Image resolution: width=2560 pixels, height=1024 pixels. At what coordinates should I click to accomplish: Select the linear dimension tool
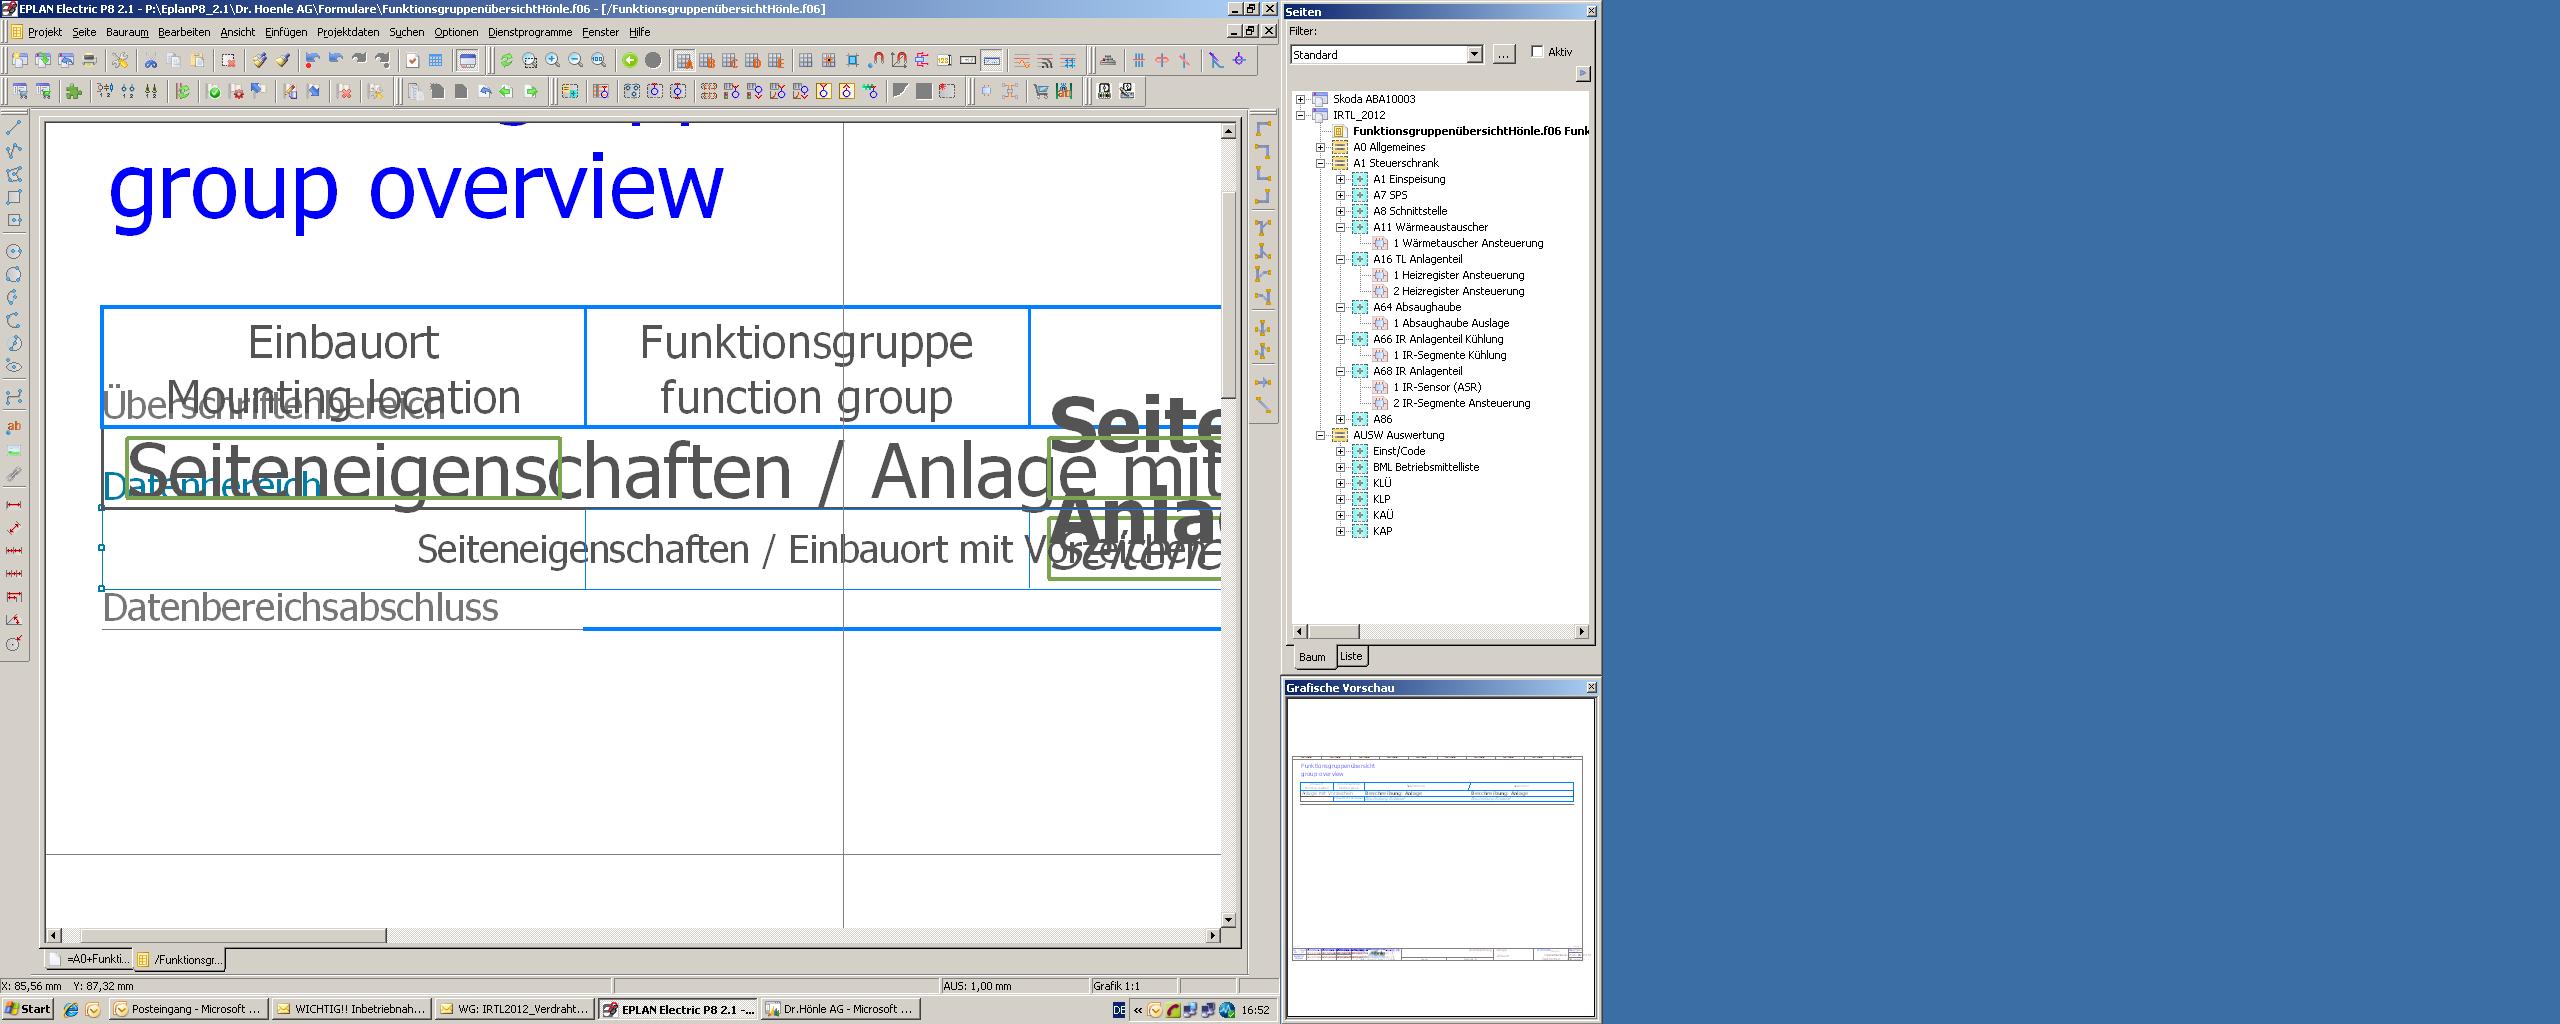(14, 504)
